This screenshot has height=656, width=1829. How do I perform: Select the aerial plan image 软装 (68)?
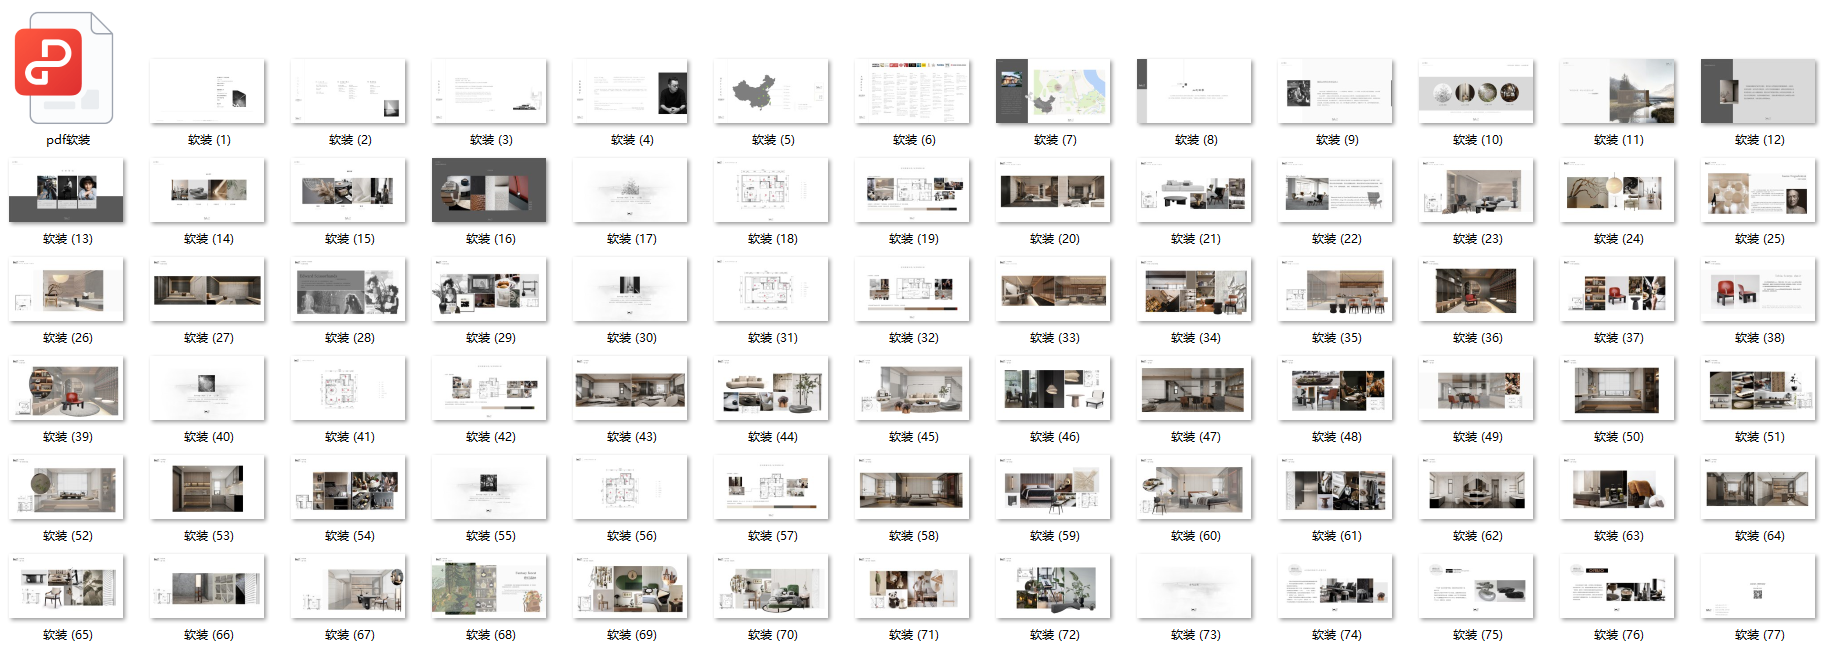(489, 586)
